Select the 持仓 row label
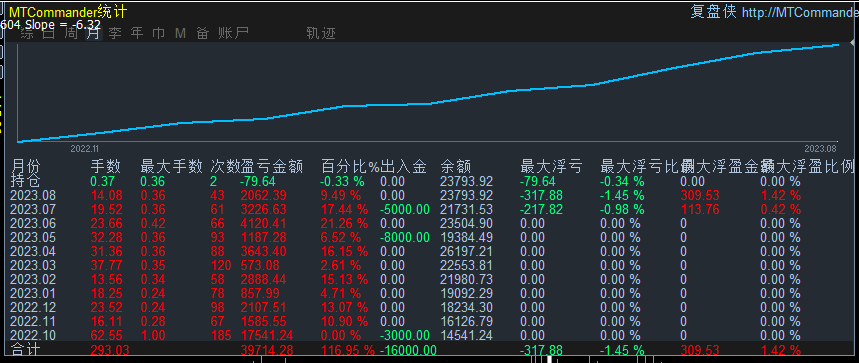Viewport: 859px width, 363px height. [25, 181]
